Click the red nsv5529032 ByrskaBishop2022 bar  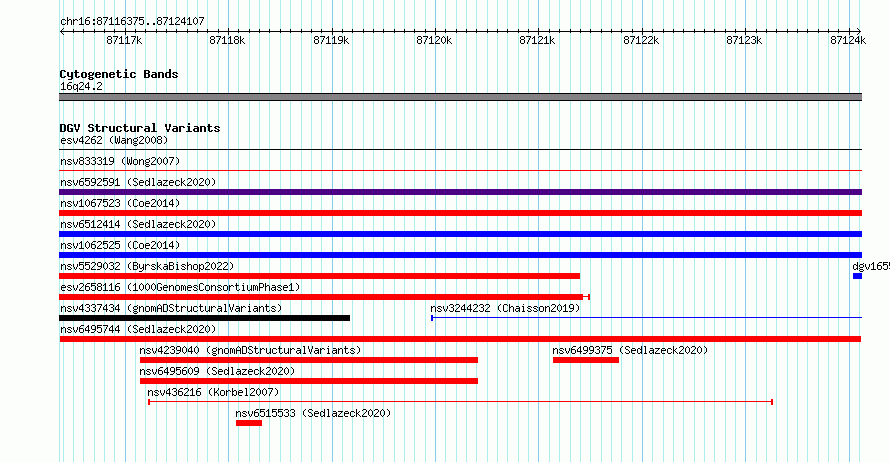pos(320,276)
